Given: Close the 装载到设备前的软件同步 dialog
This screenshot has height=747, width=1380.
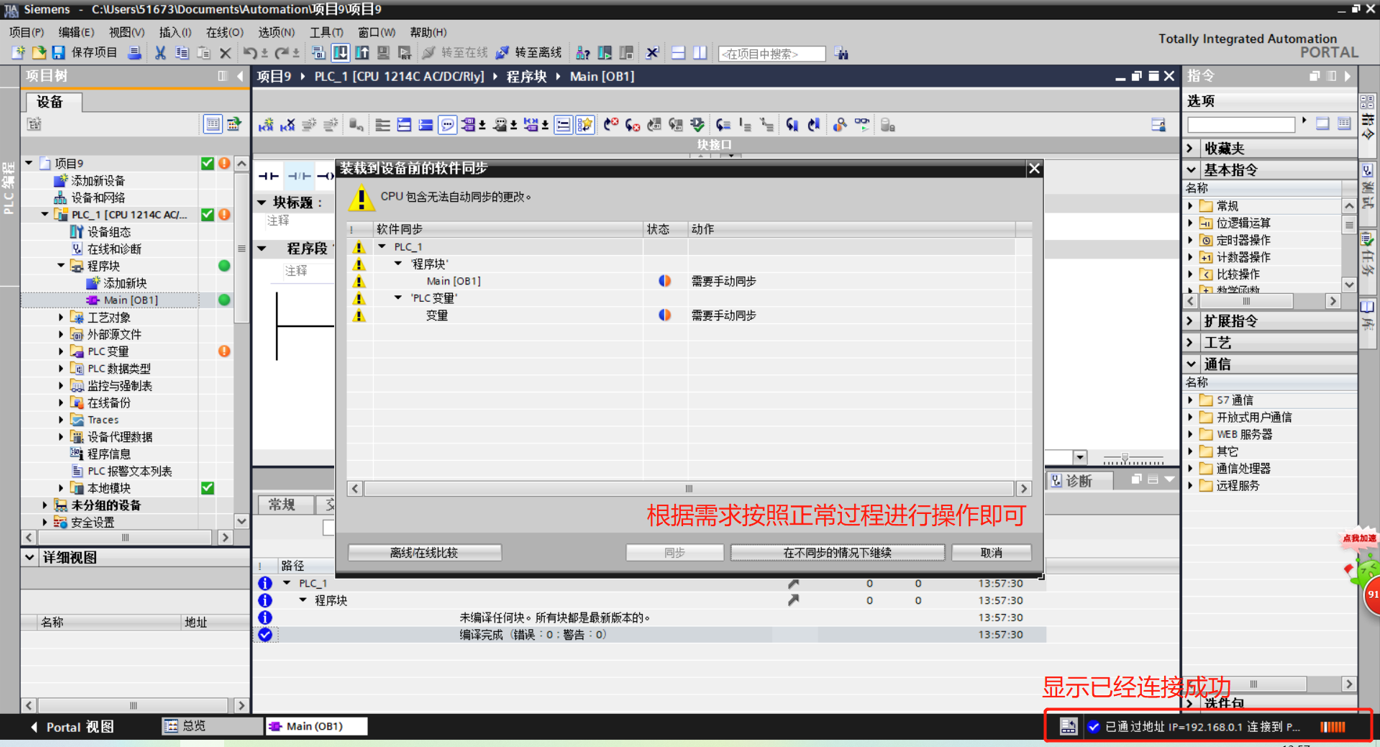Looking at the screenshot, I should tap(1034, 169).
